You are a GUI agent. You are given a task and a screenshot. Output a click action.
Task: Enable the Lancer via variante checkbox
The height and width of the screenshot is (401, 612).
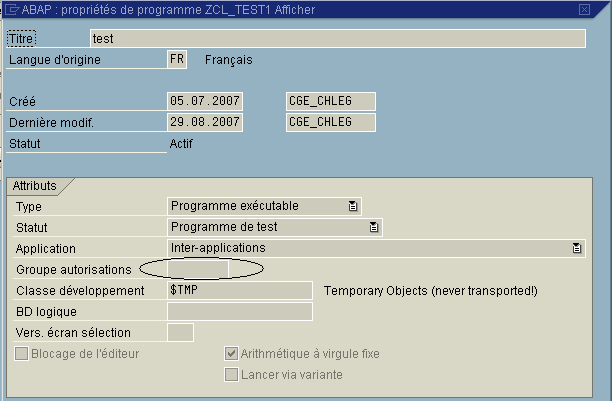(231, 375)
